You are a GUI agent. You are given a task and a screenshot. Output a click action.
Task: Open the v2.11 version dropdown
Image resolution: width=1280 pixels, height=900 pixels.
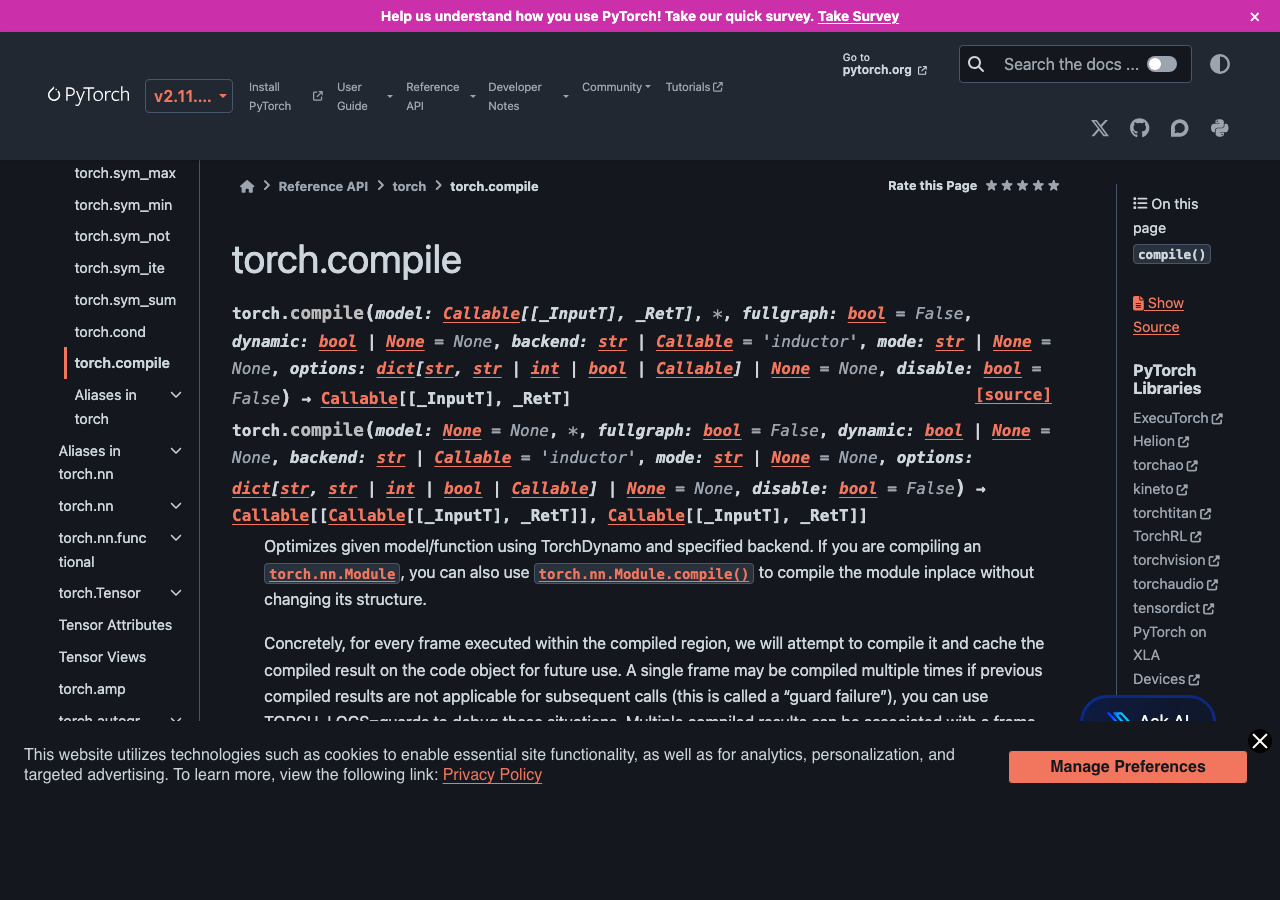coord(188,96)
